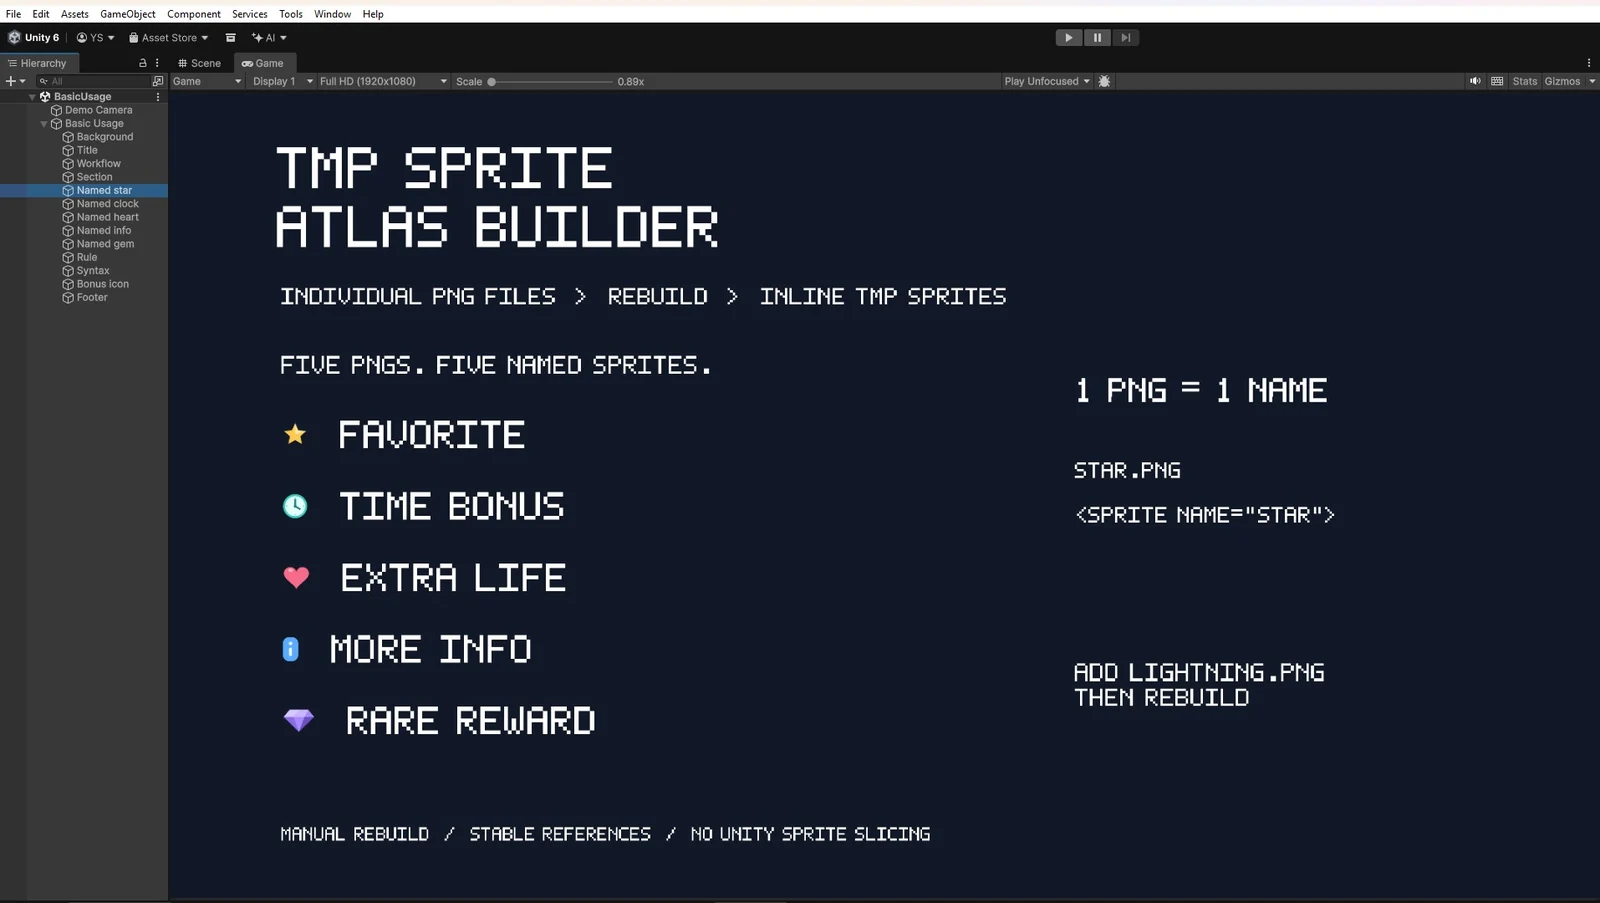Click the Step frame button

[1125, 37]
